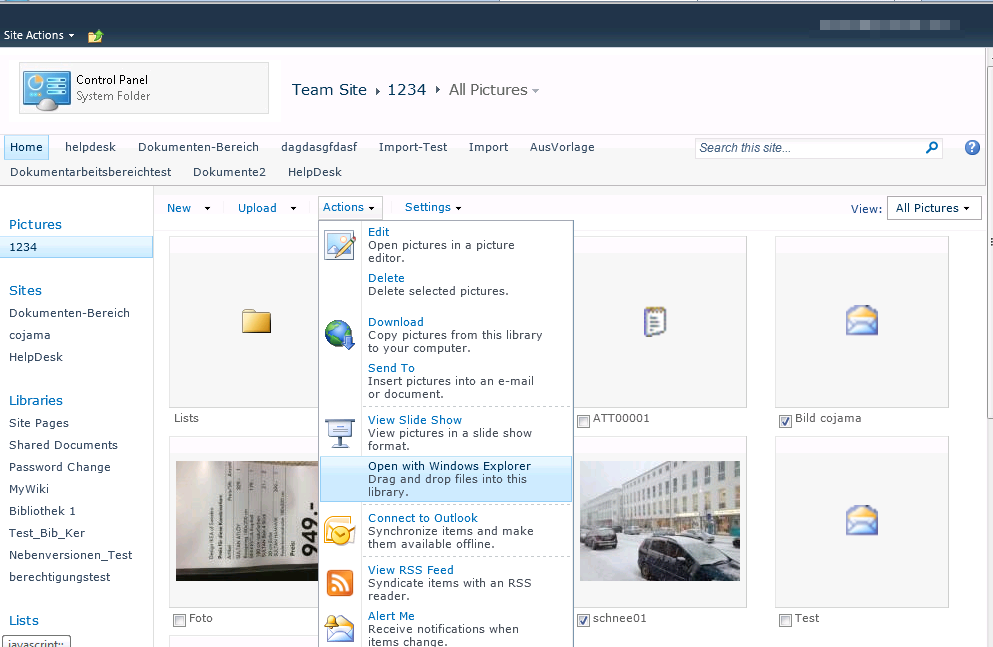Click the navigate up folder icon
Viewport: 993px width, 647px height.
point(96,36)
